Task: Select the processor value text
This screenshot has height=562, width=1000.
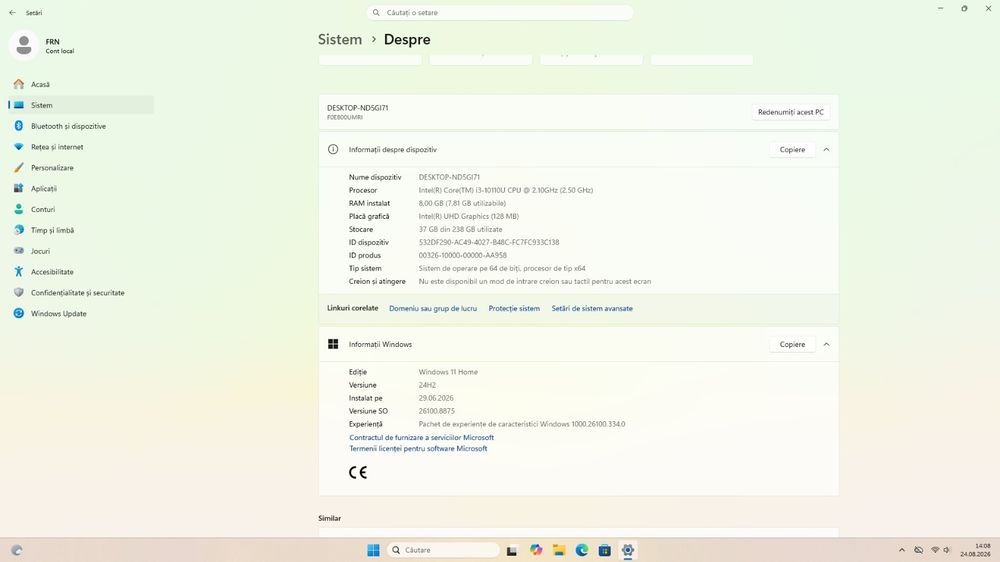Action: 506,190
